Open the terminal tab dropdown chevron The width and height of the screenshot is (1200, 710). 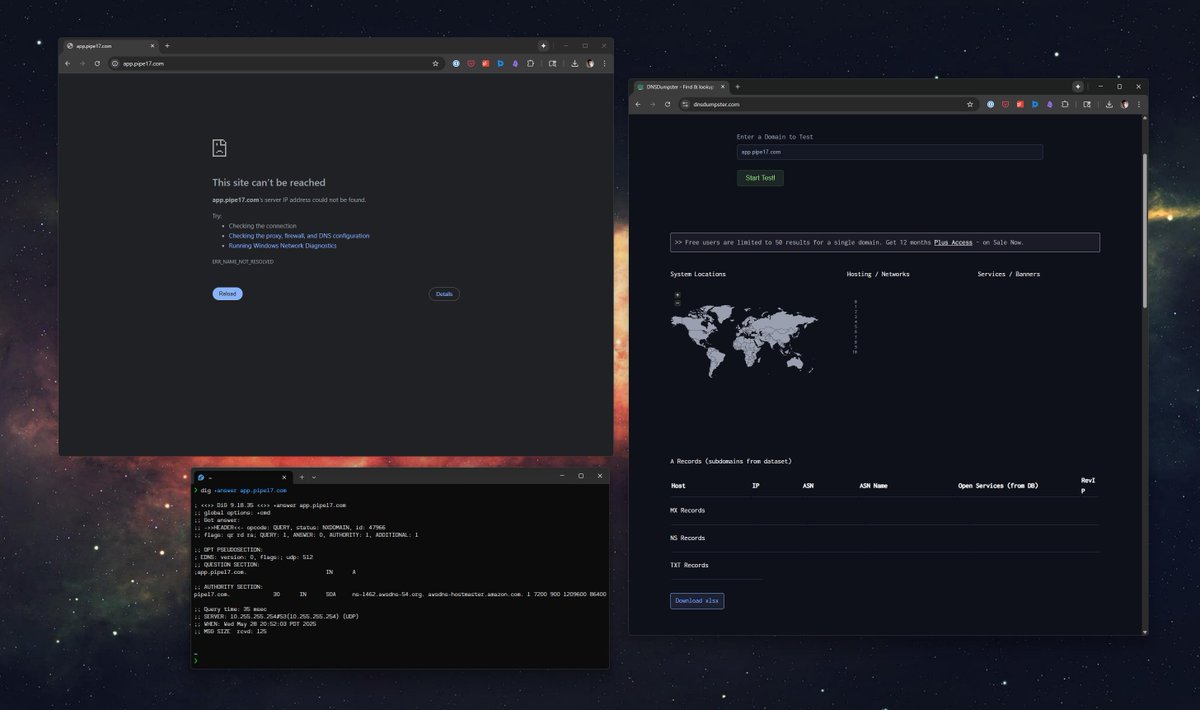tap(314, 477)
